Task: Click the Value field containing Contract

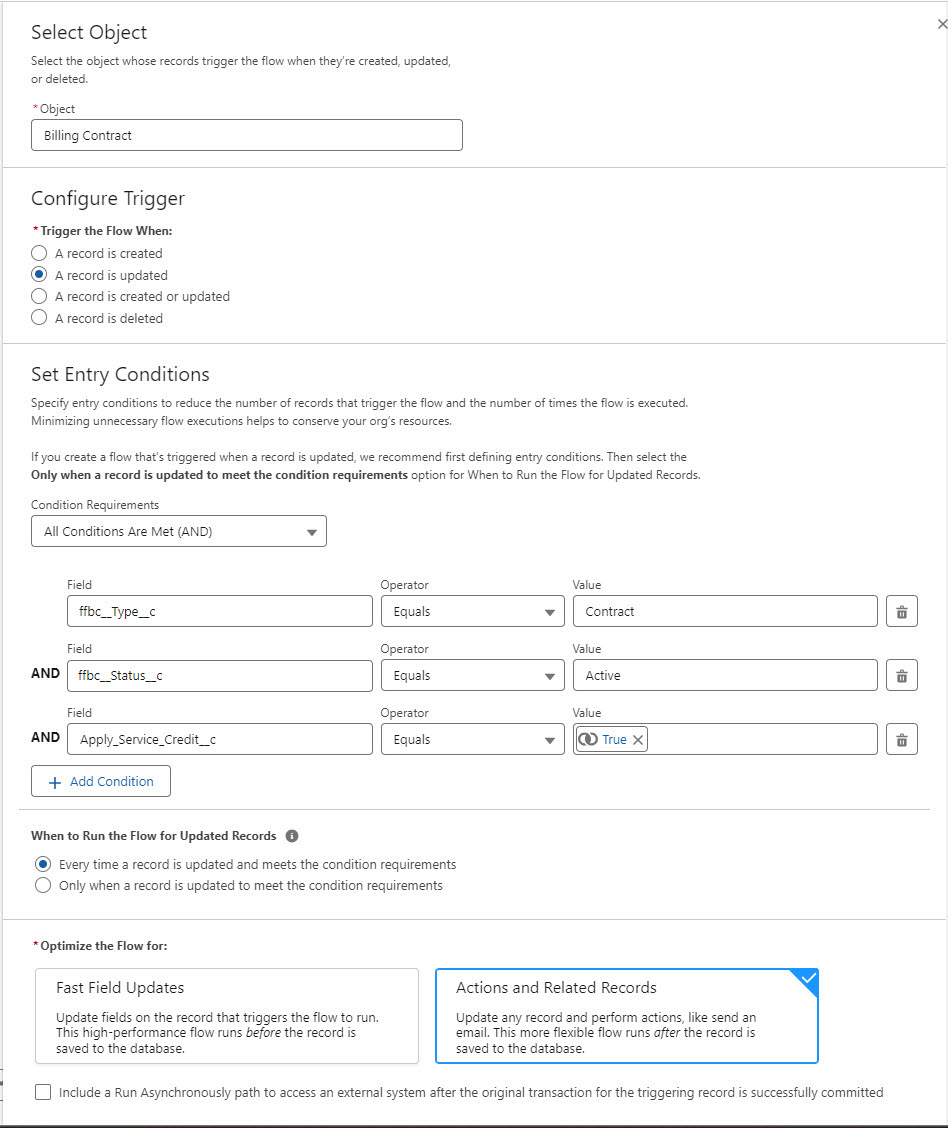Action: pyautogui.click(x=724, y=612)
